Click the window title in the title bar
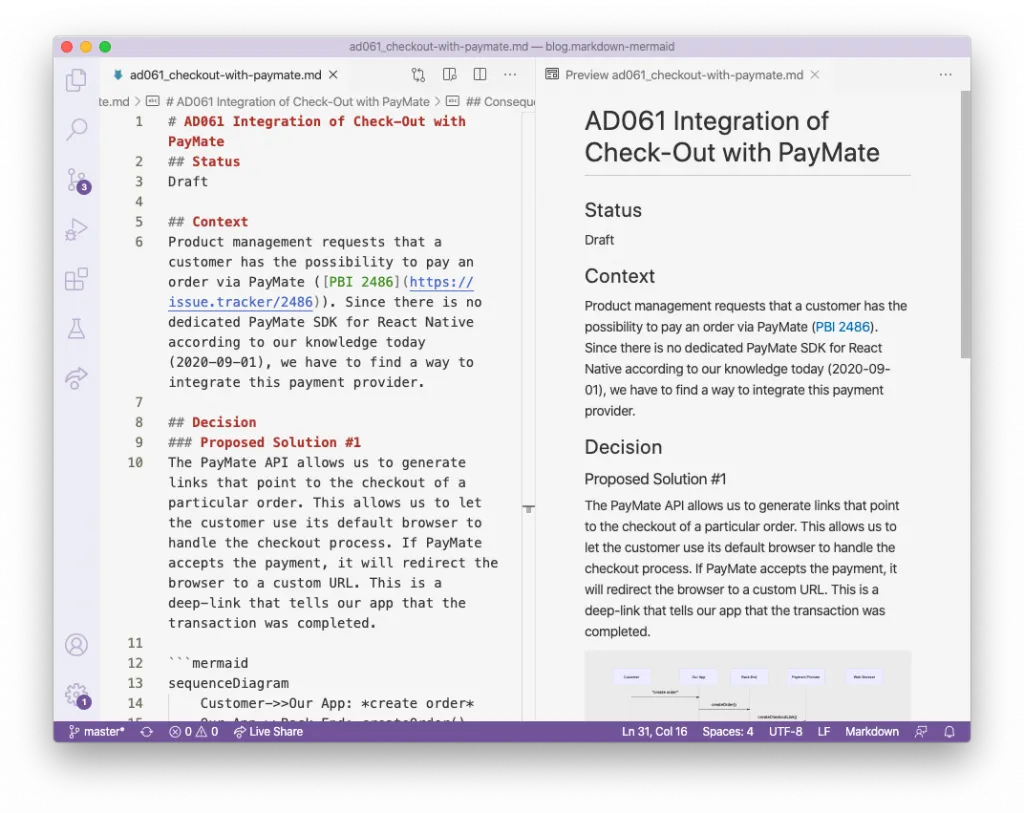Screen dimensions: 1024x813 [511, 47]
